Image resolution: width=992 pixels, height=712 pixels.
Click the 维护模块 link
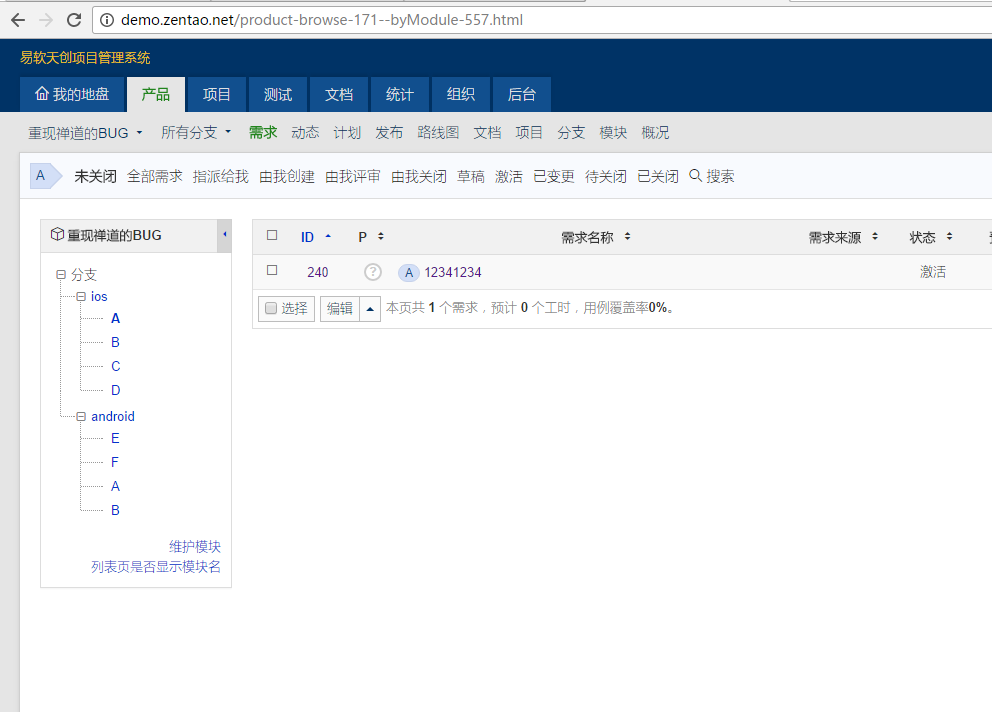[x=195, y=546]
